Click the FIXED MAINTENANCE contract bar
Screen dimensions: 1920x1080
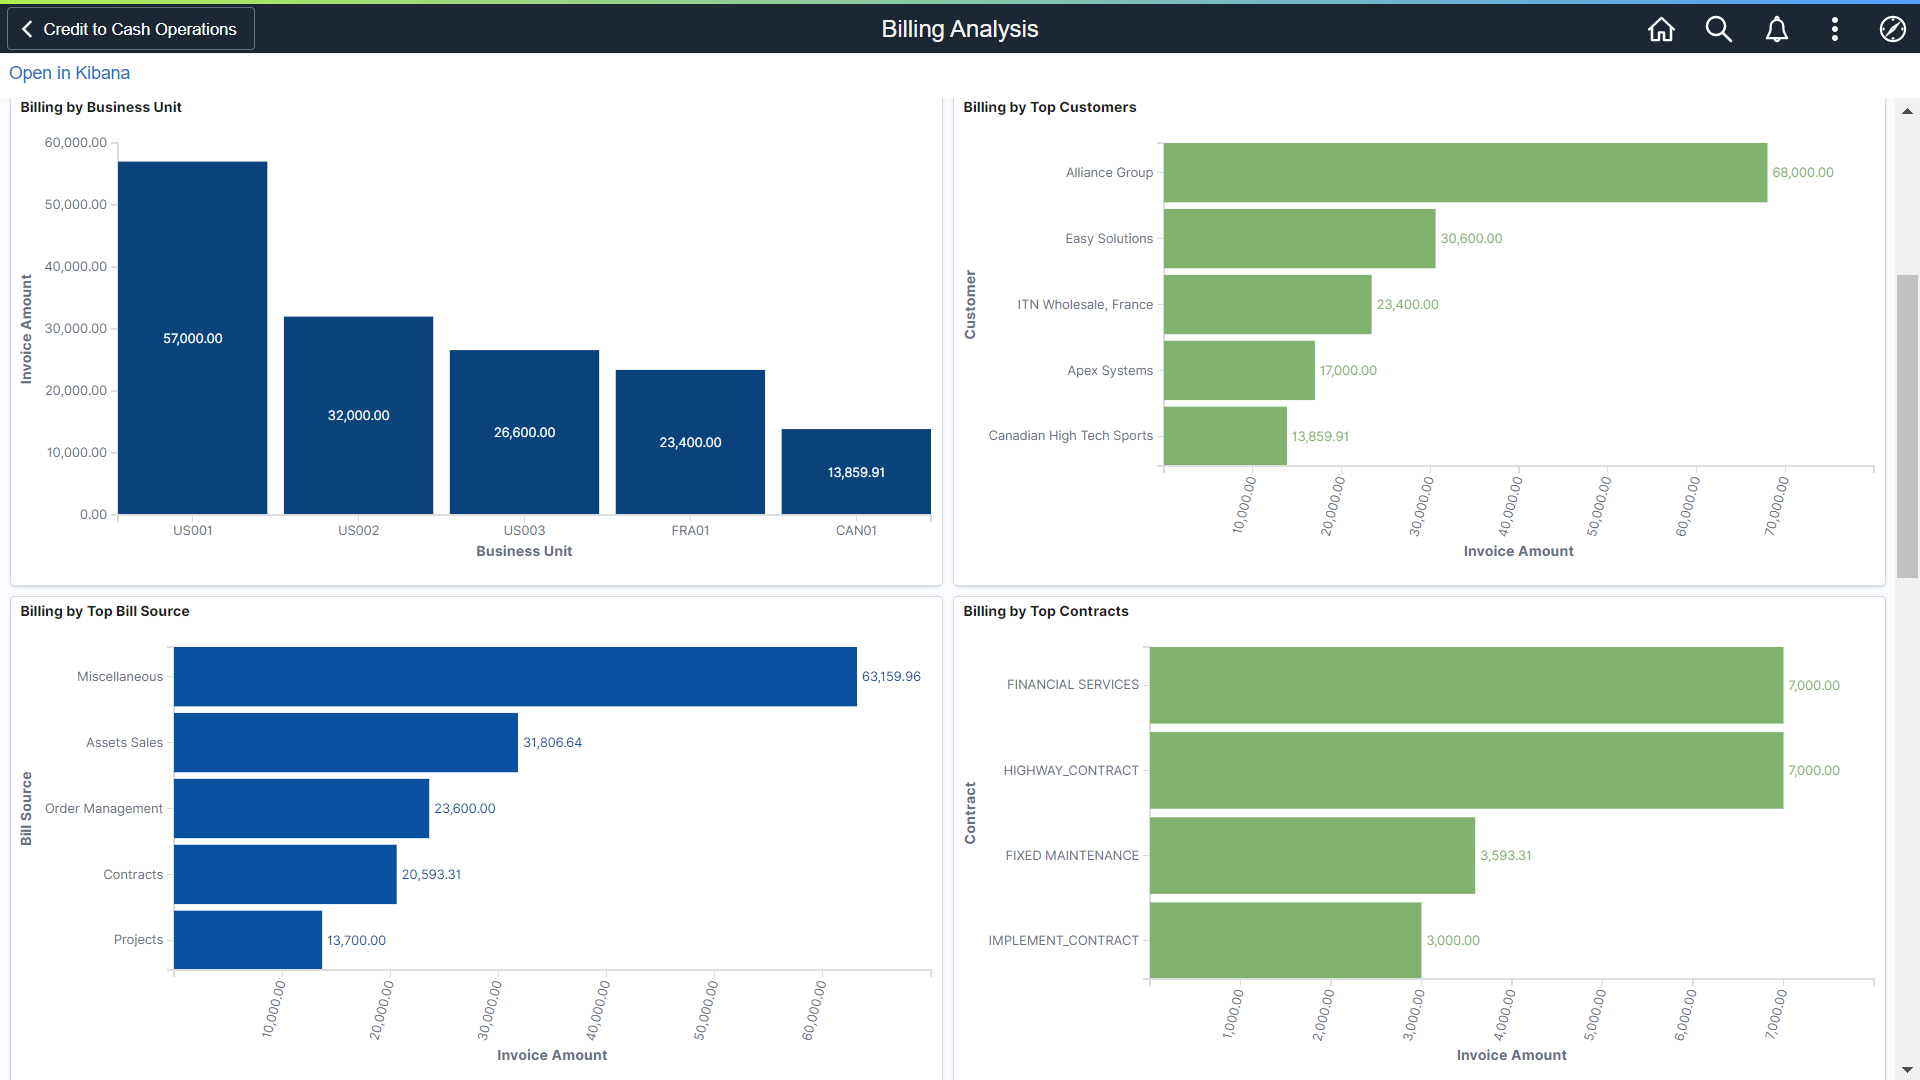[1311, 855]
